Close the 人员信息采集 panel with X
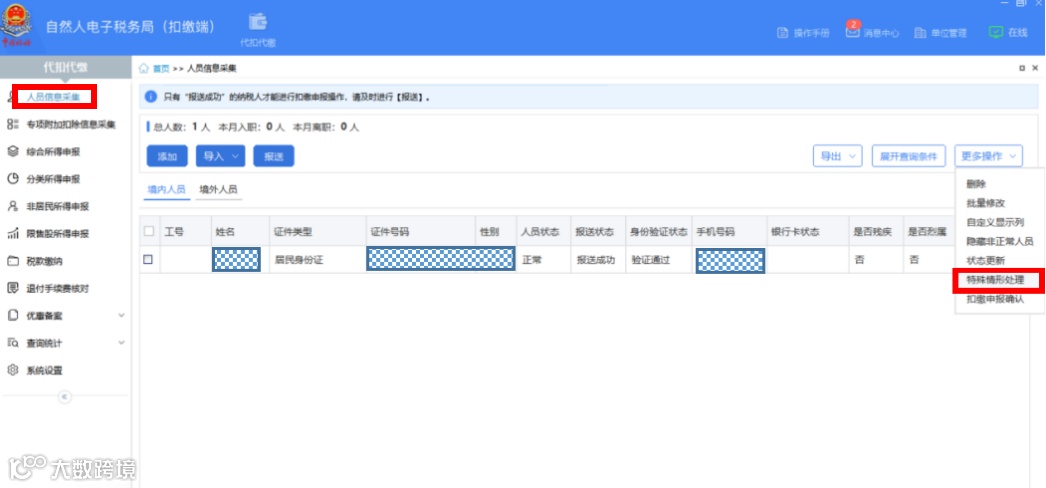 [1035, 69]
